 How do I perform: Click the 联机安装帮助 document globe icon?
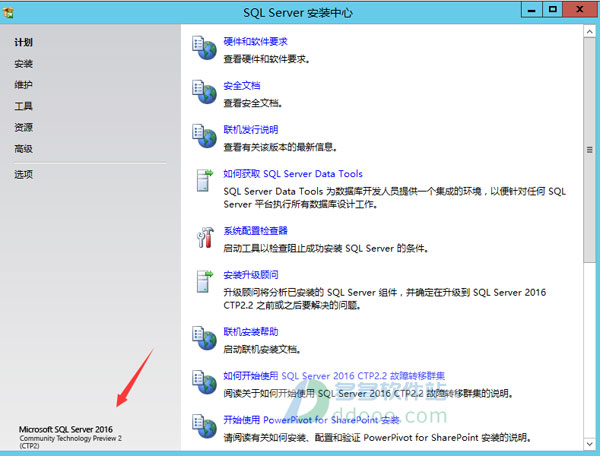point(204,338)
